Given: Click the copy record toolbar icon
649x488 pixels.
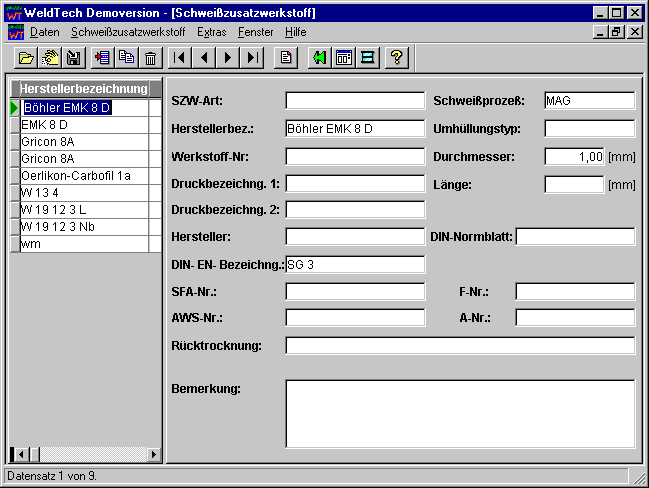Looking at the screenshot, I should (126, 58).
